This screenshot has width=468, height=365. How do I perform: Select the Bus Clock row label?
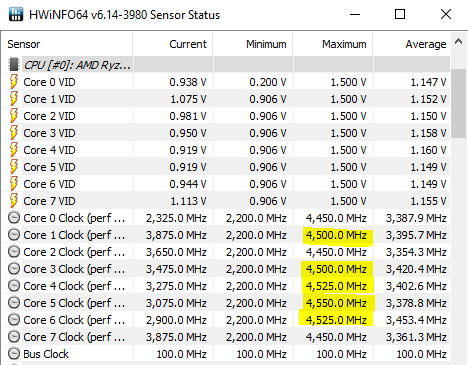pyautogui.click(x=46, y=354)
